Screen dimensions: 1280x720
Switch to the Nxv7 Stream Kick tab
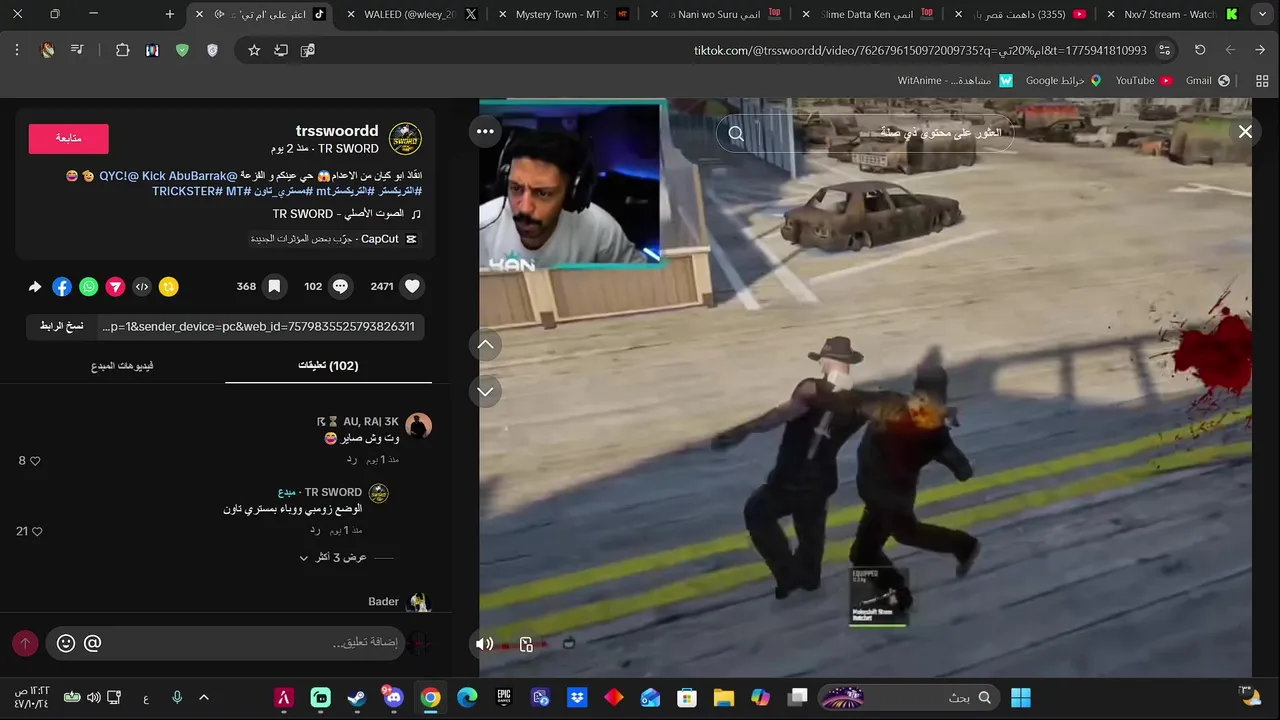click(x=1169, y=14)
